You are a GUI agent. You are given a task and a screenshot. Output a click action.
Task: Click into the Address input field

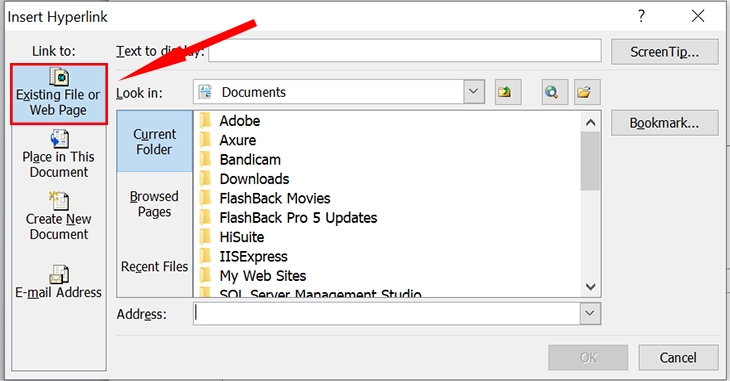coord(387,313)
